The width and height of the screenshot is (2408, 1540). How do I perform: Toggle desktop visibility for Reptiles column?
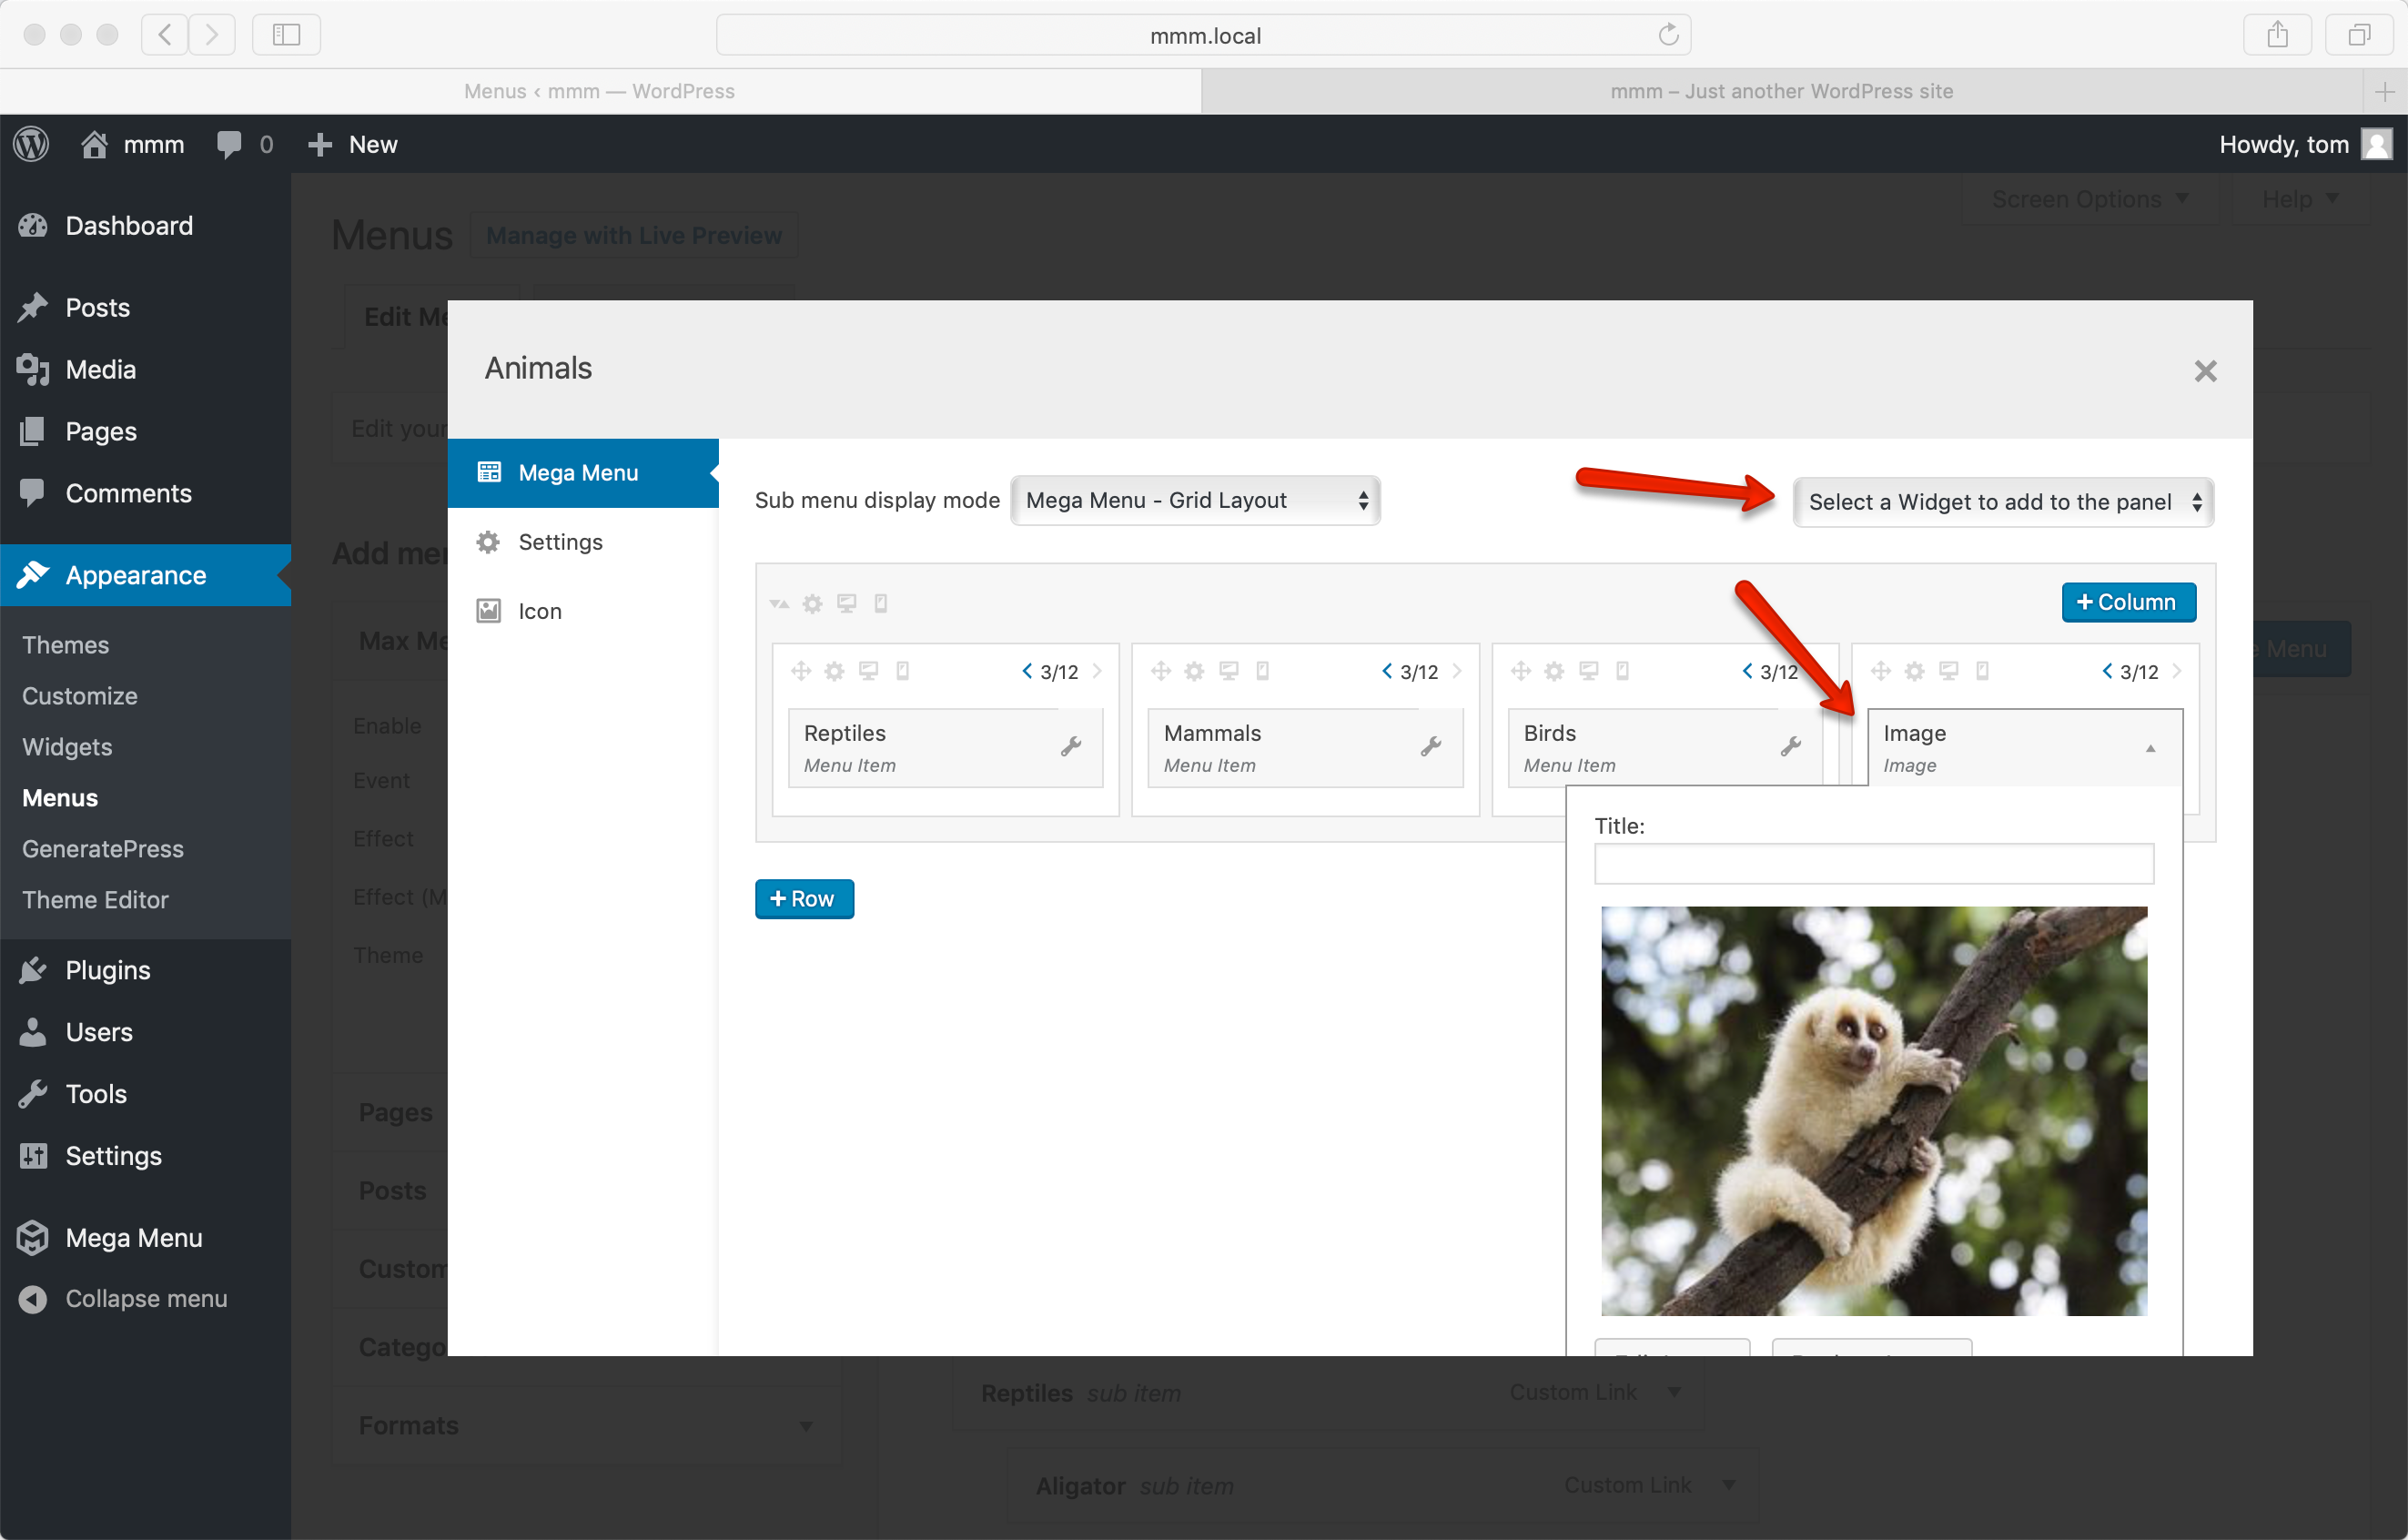[868, 671]
